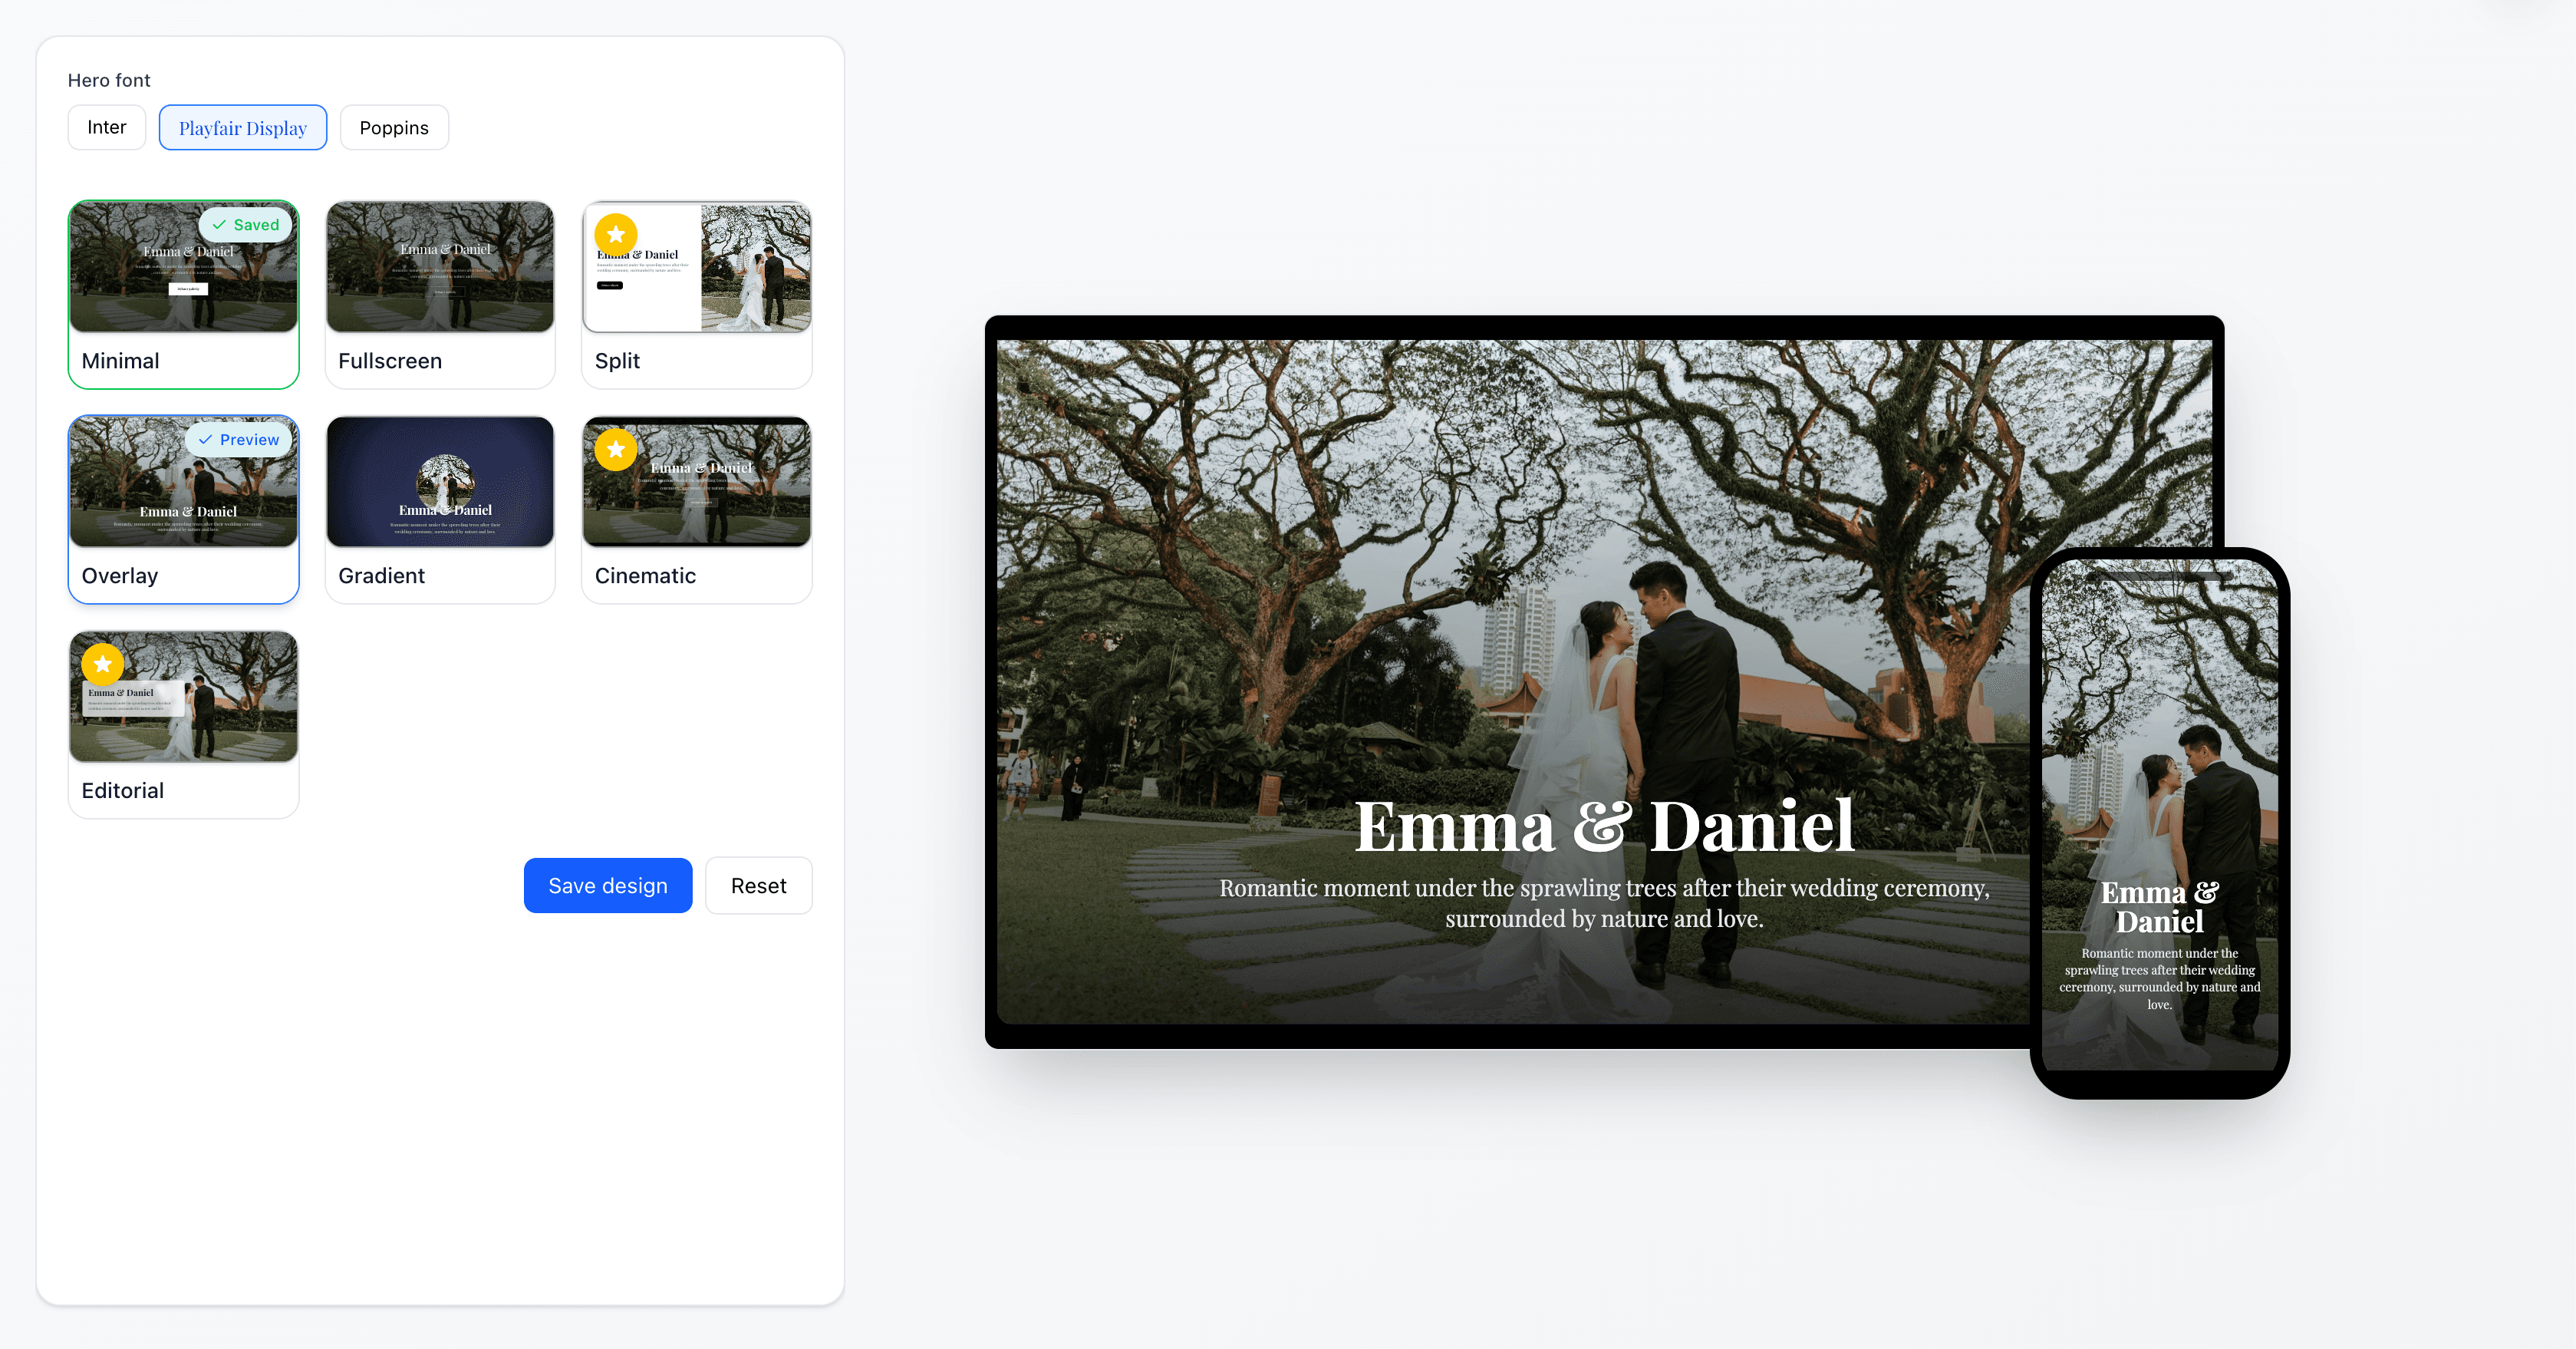Click the star badge on Split layout

(616, 234)
